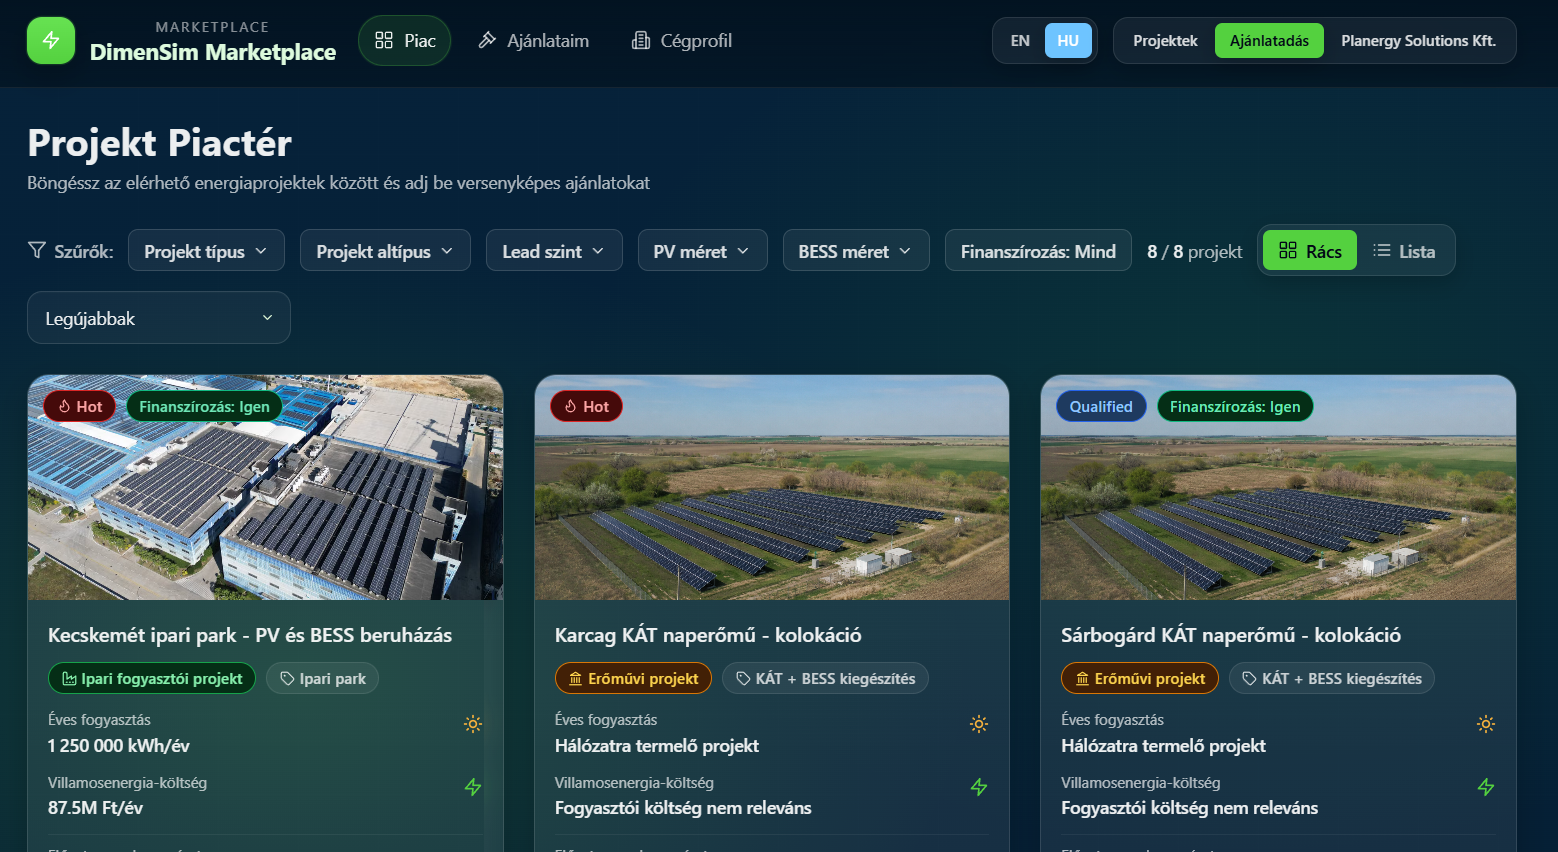1558x852 pixels.
Task: Click KÁT + BESS kiegészítés tag on Sárbogárd card
Action: point(1332,678)
